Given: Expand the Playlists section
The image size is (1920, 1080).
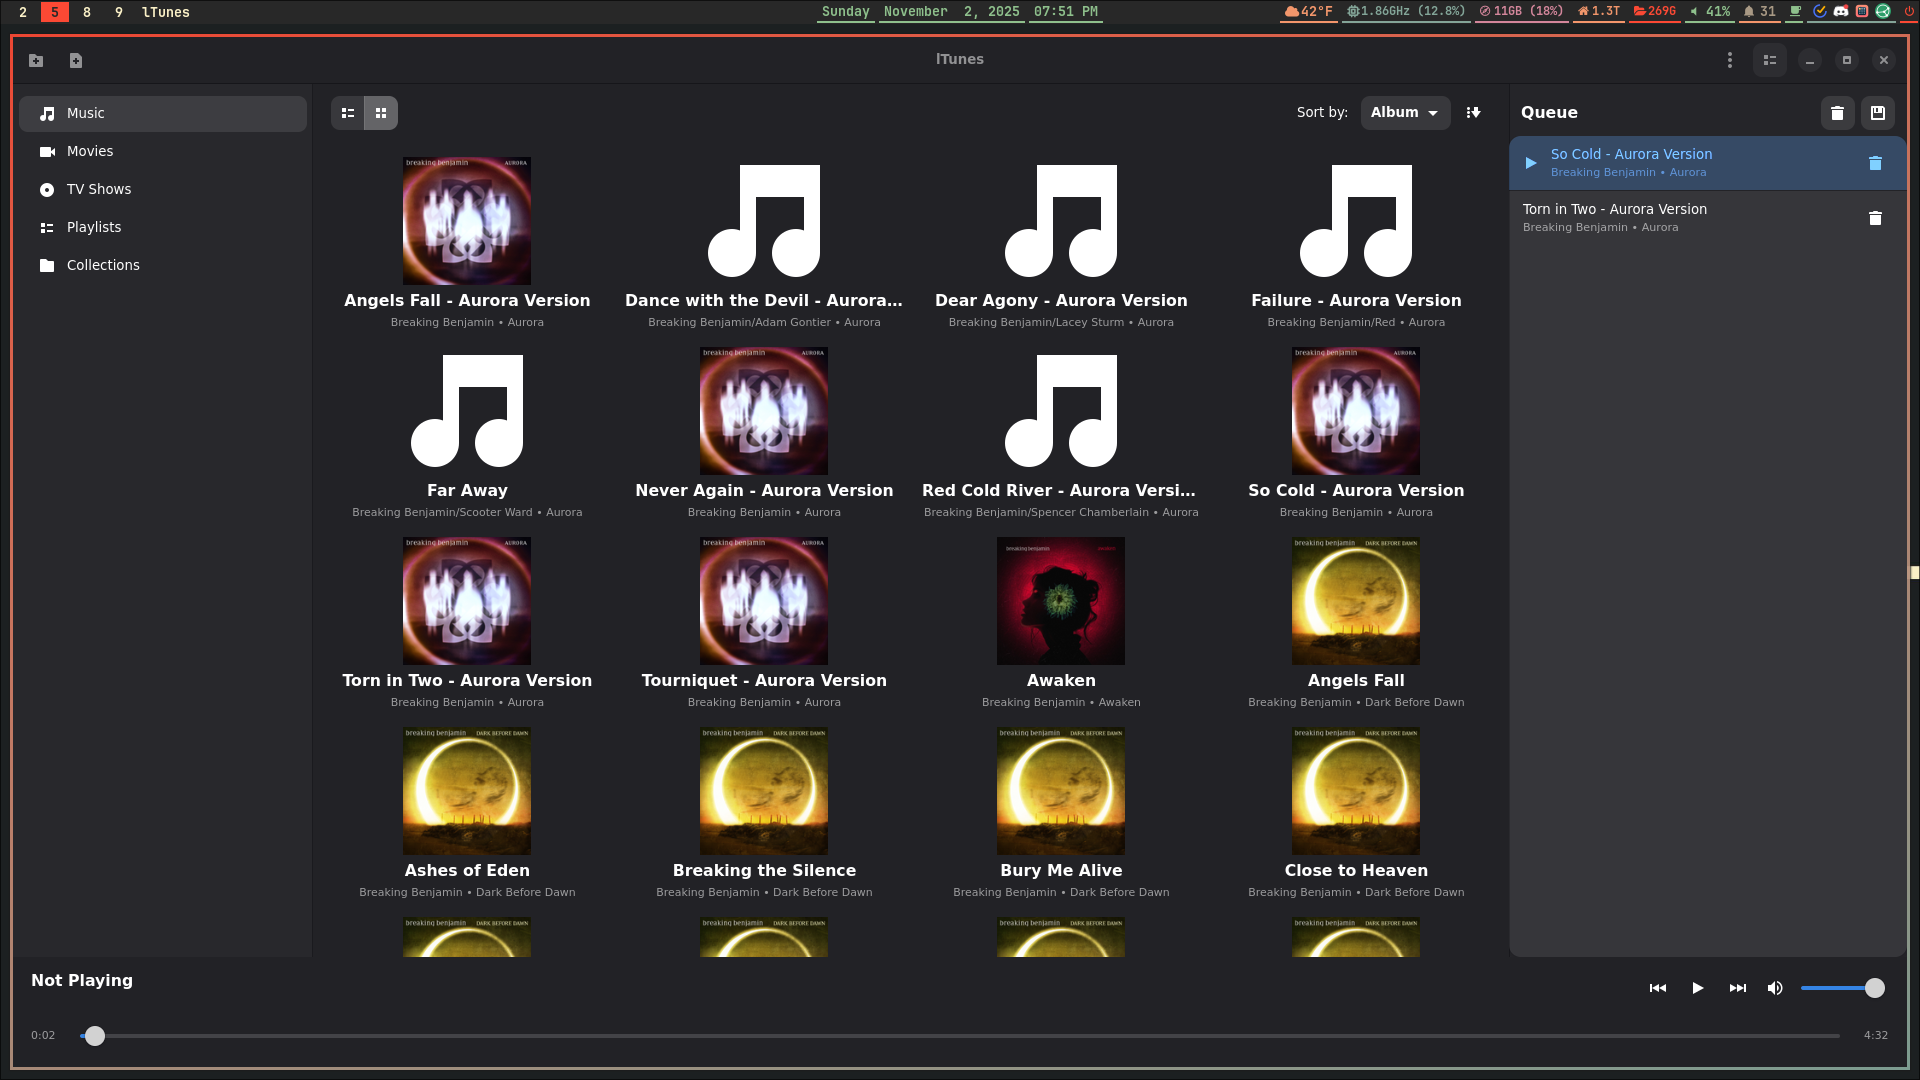Looking at the screenshot, I should click(x=94, y=227).
